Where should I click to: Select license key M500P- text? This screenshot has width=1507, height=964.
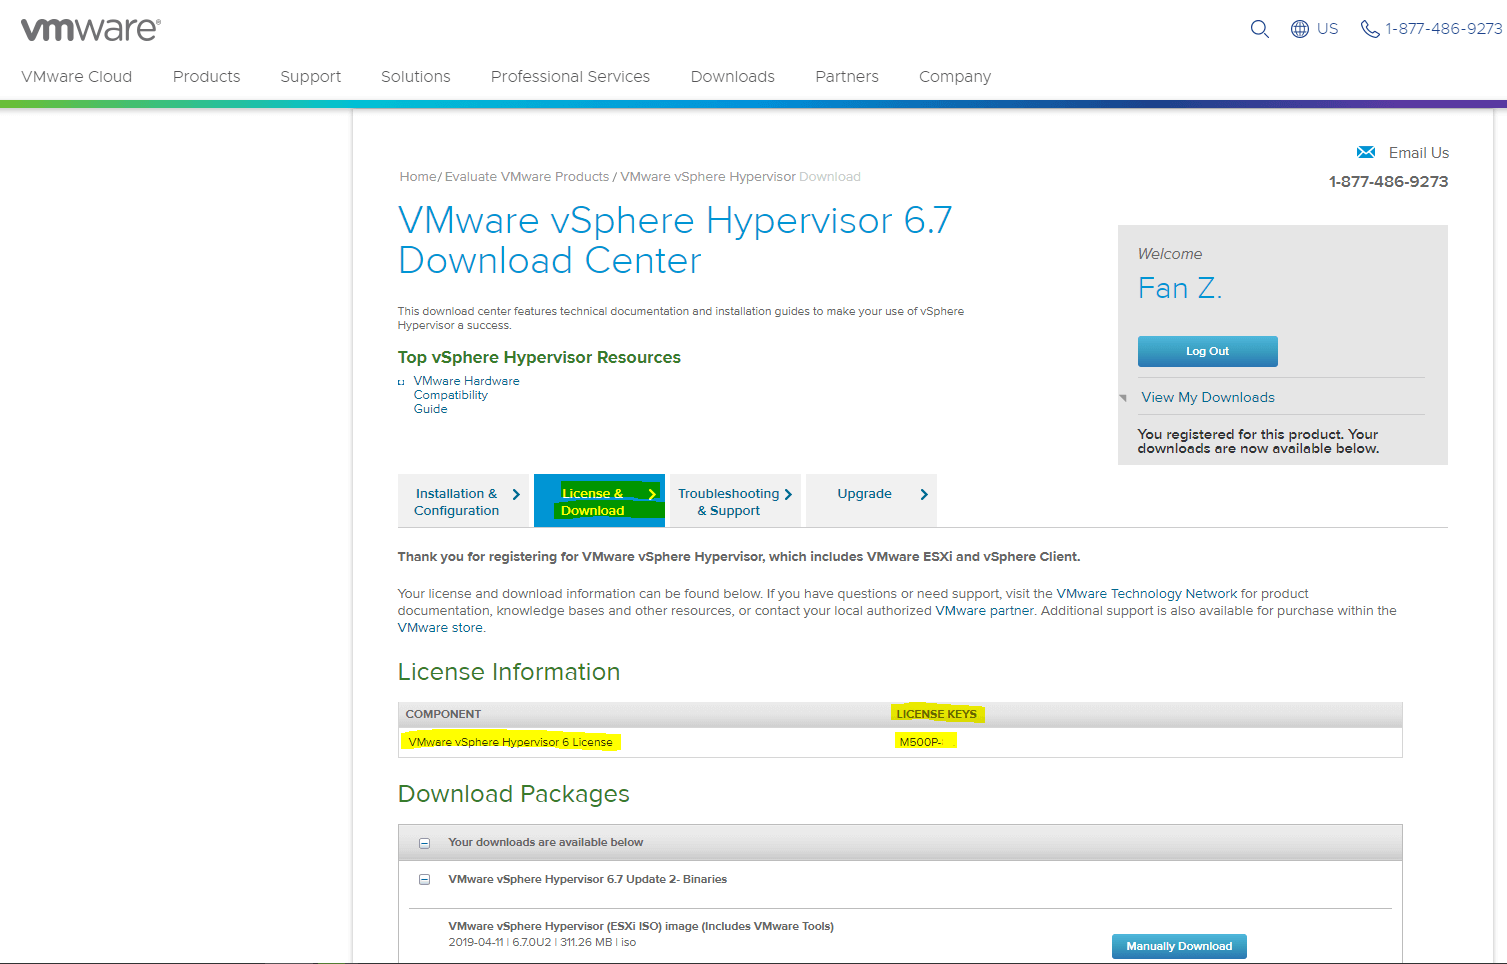point(921,742)
